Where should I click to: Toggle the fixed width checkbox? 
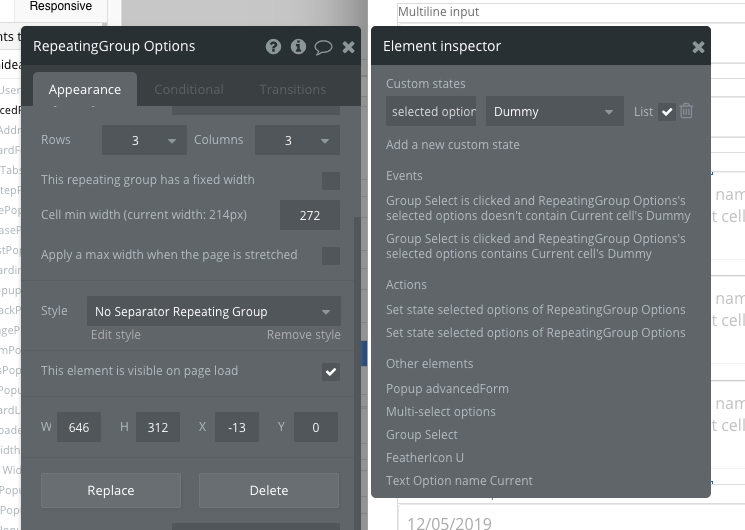click(x=330, y=181)
